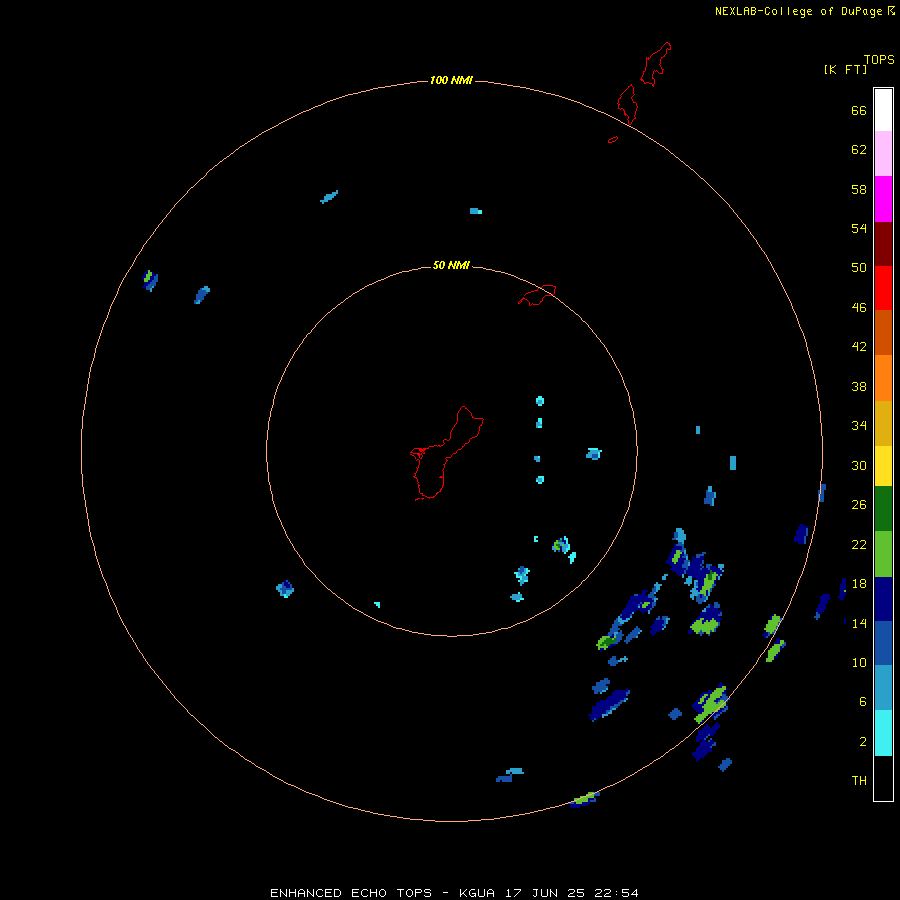Click the light blue legend swatch above 6
This screenshot has width=900, height=900.
[x=883, y=687]
